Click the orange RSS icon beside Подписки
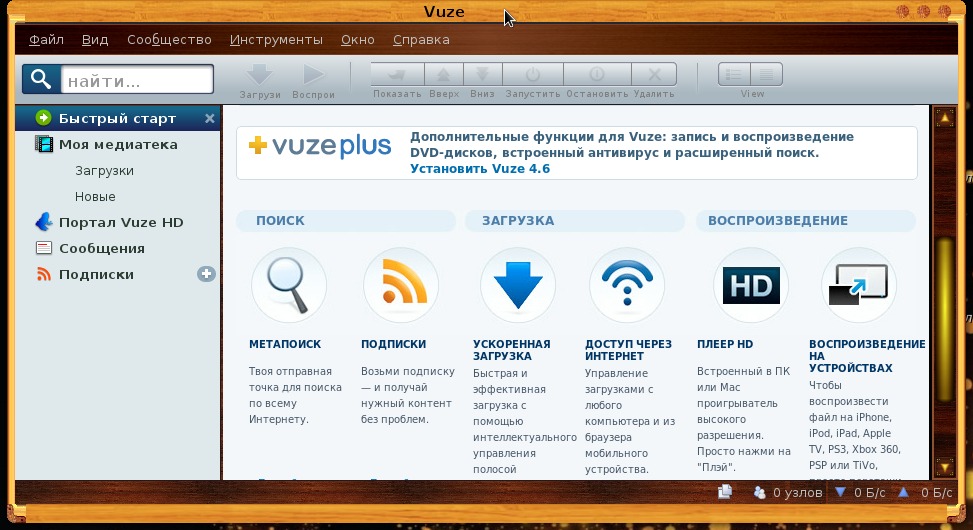The image size is (973, 530). coord(43,274)
